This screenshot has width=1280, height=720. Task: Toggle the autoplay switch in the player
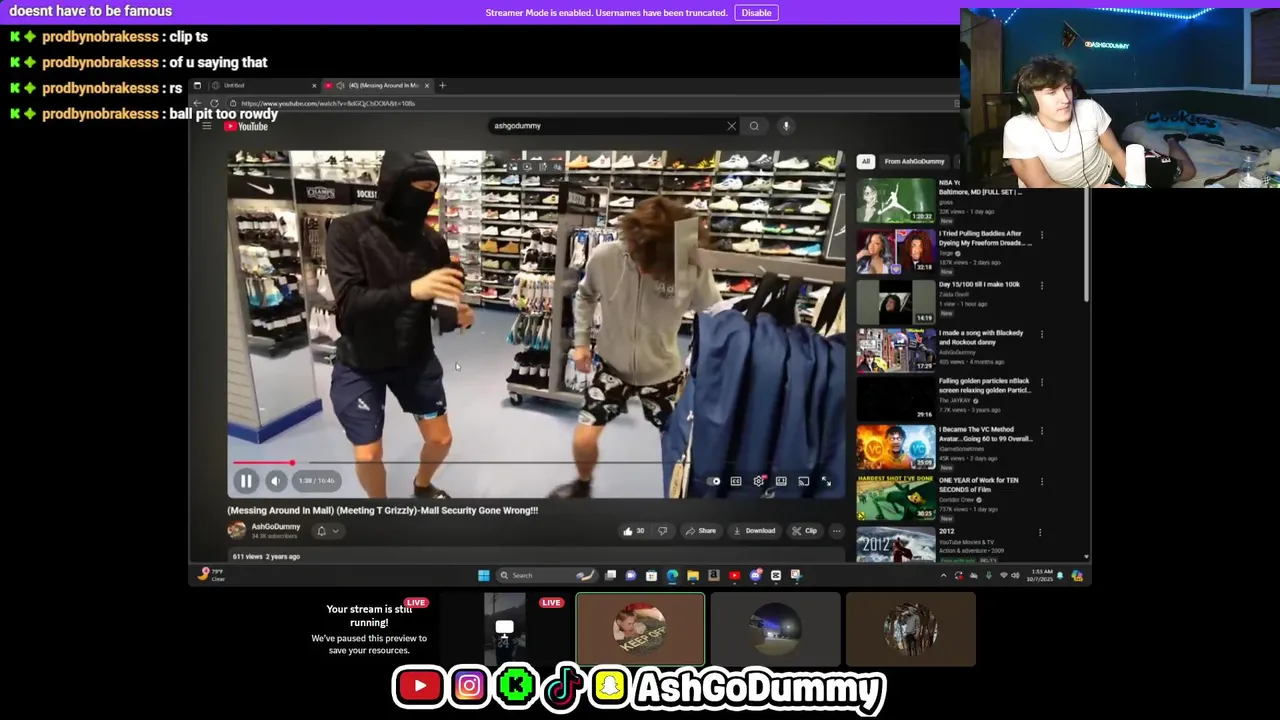pos(714,481)
